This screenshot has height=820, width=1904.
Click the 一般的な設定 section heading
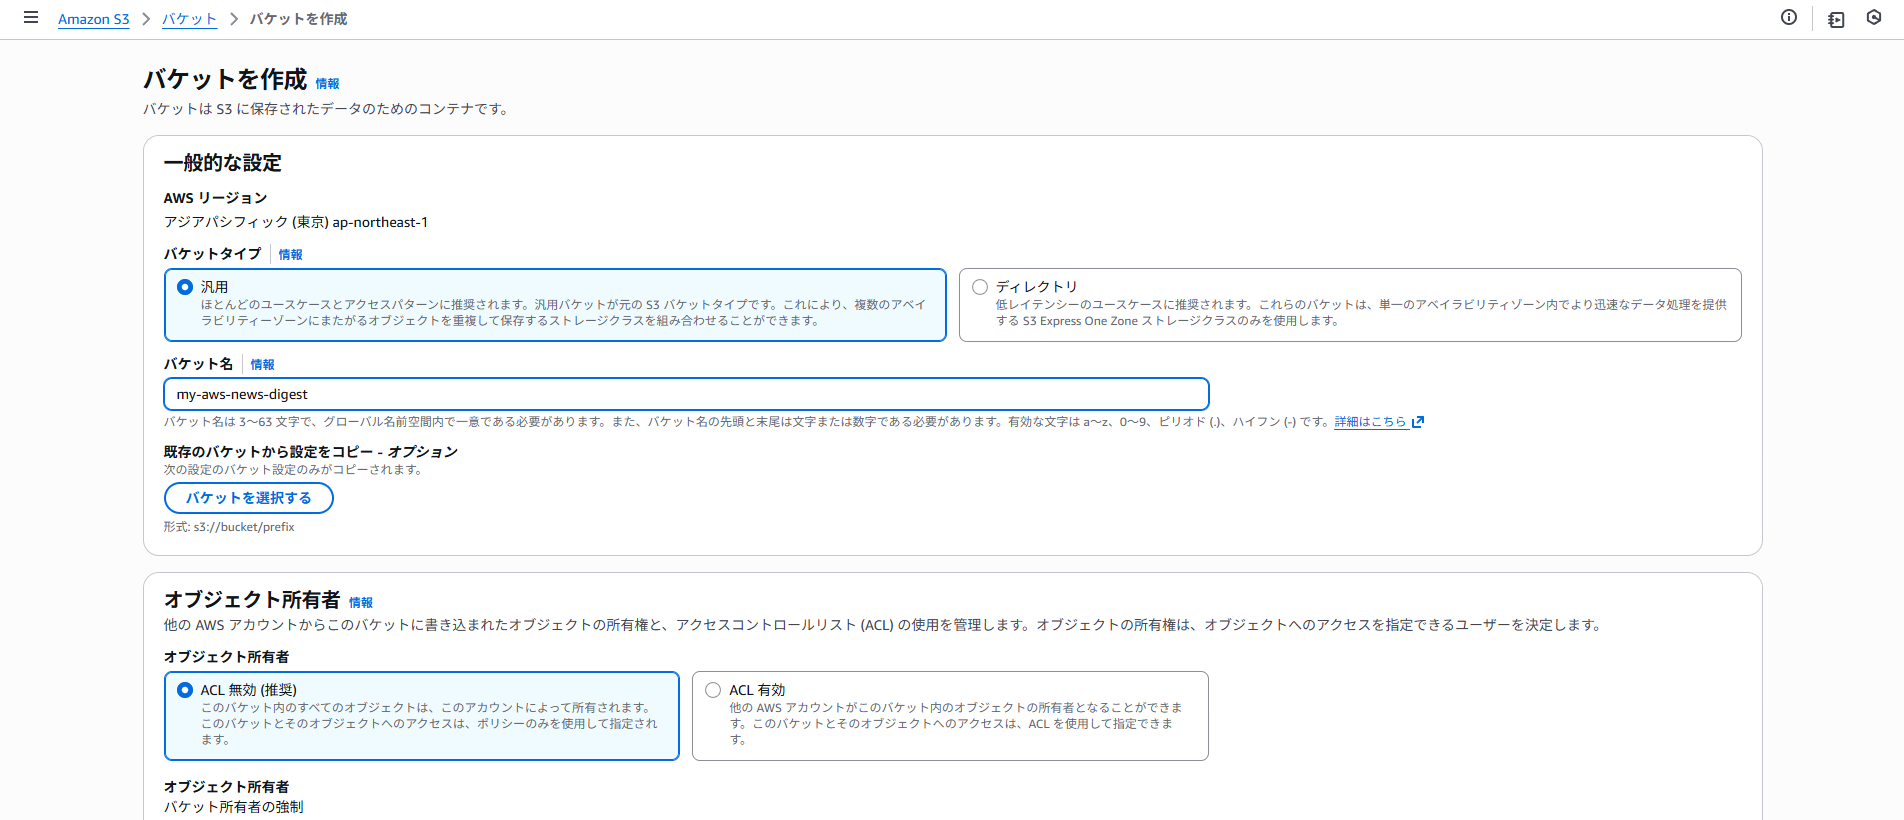click(x=222, y=163)
